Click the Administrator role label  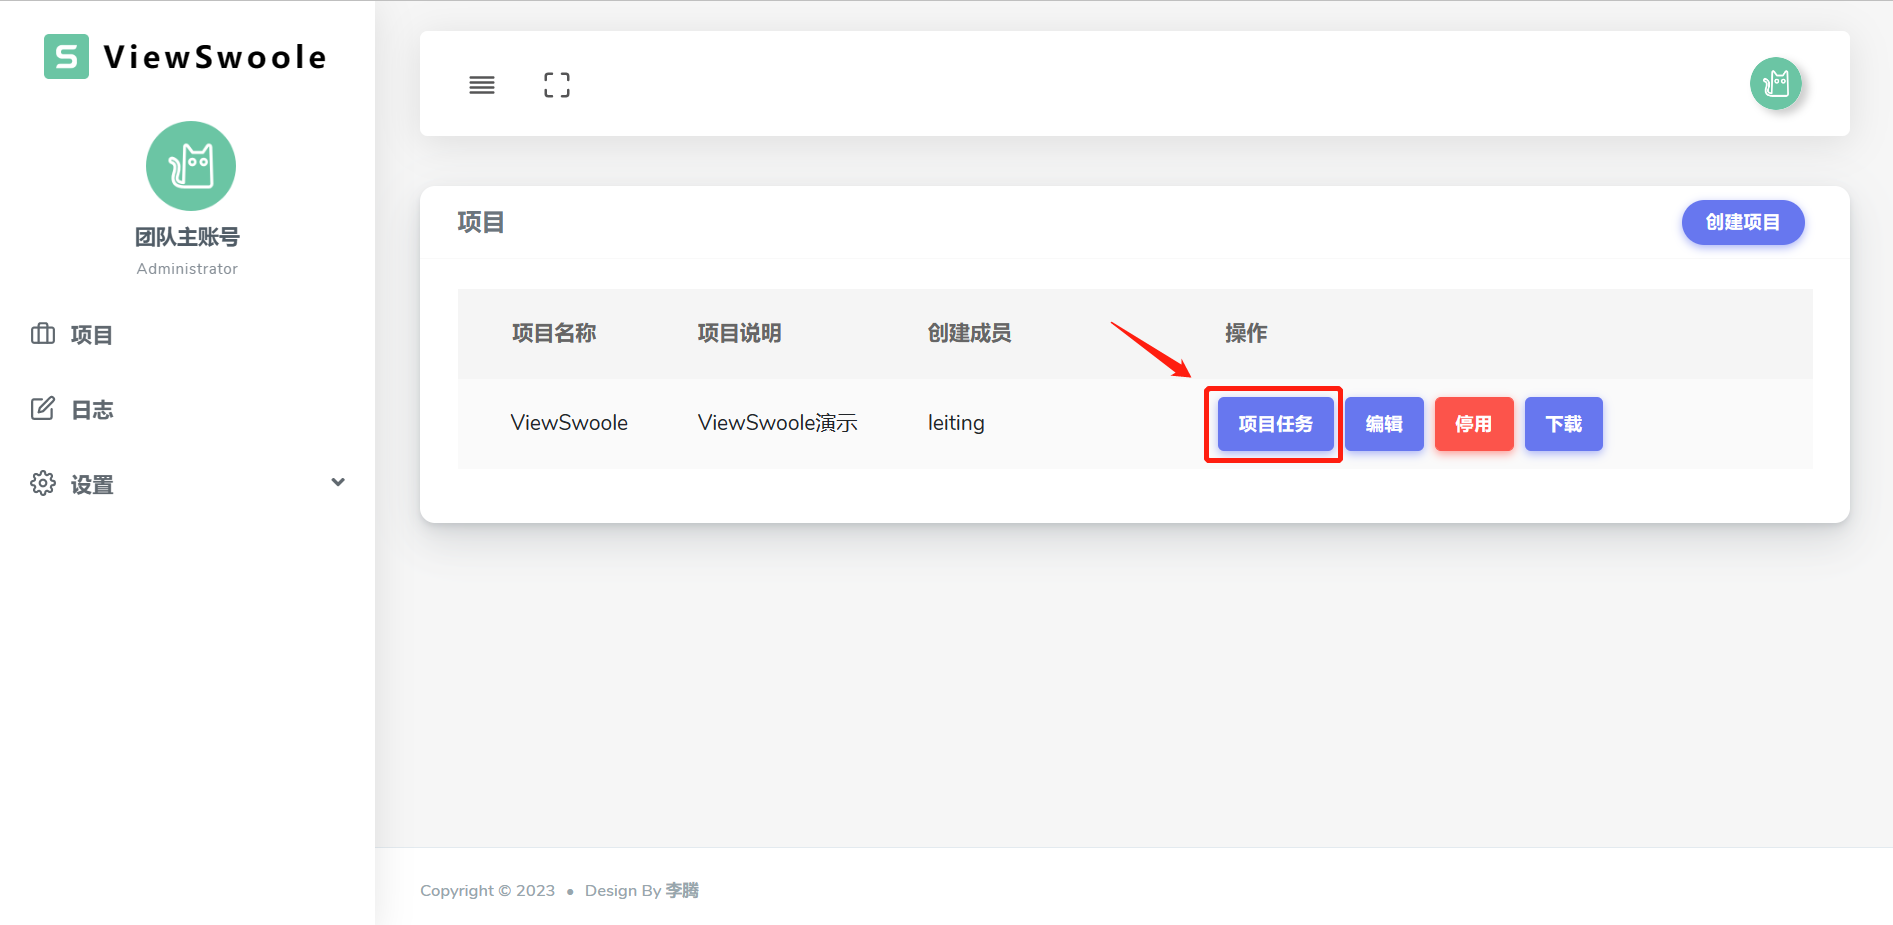(x=187, y=268)
